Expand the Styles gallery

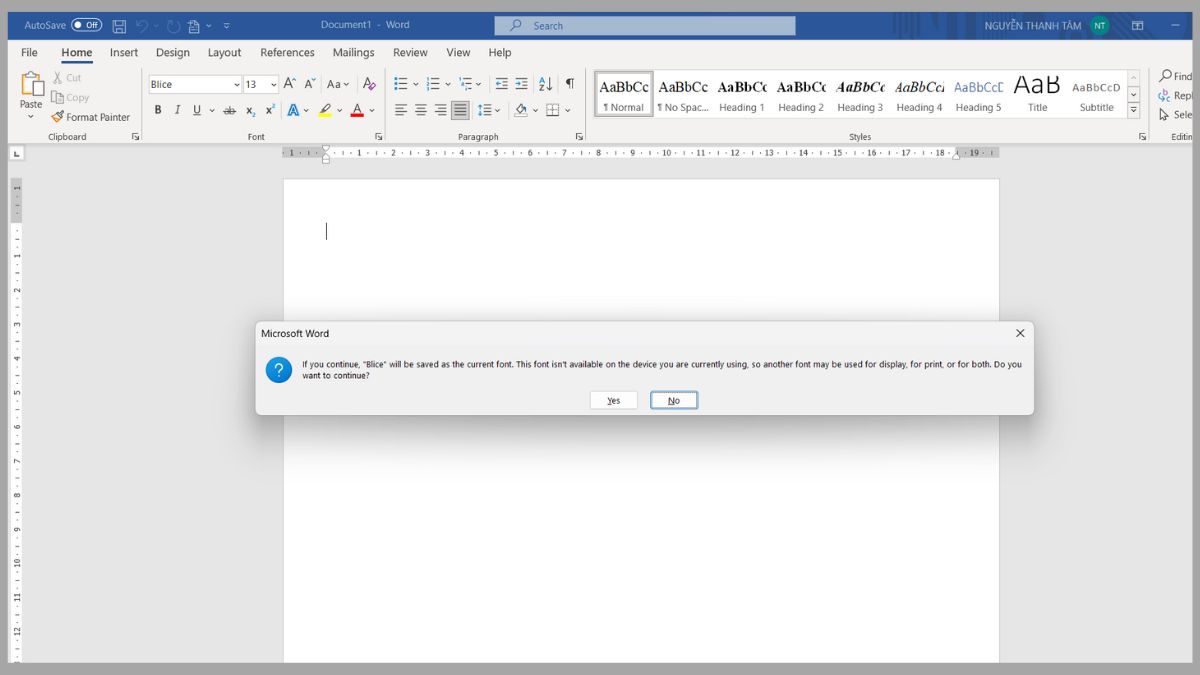pyautogui.click(x=1133, y=110)
